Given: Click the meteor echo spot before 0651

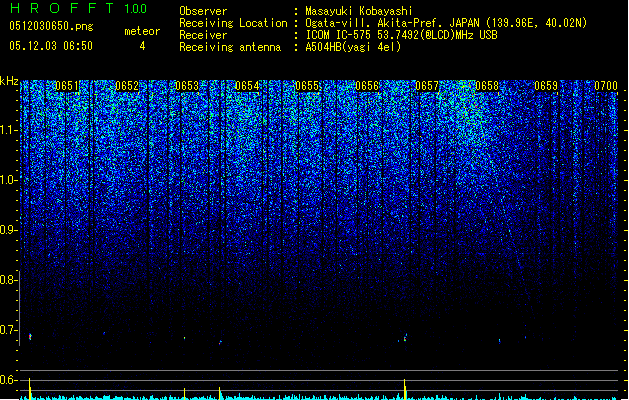Looking at the screenshot, I should tap(30, 337).
